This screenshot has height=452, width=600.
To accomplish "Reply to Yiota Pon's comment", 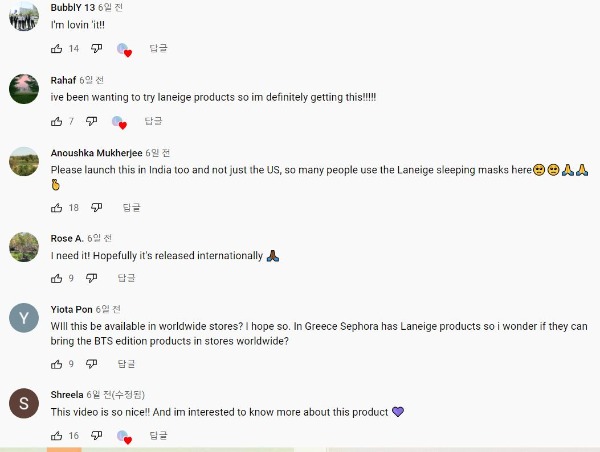I will click(x=126, y=364).
